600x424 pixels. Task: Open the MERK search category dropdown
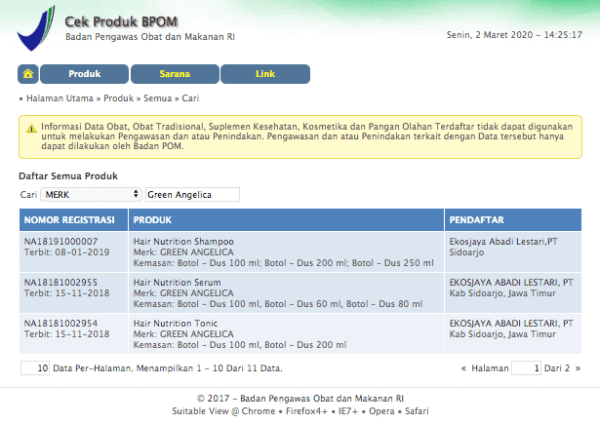(x=91, y=194)
